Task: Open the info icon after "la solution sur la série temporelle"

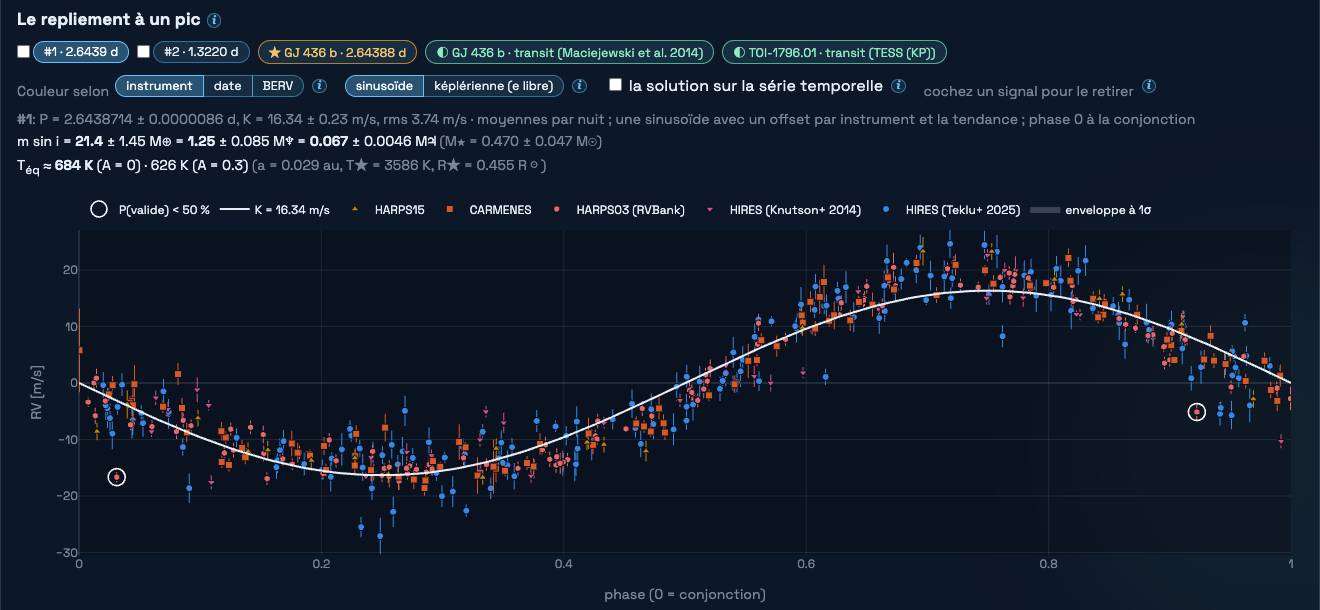Action: [x=899, y=86]
